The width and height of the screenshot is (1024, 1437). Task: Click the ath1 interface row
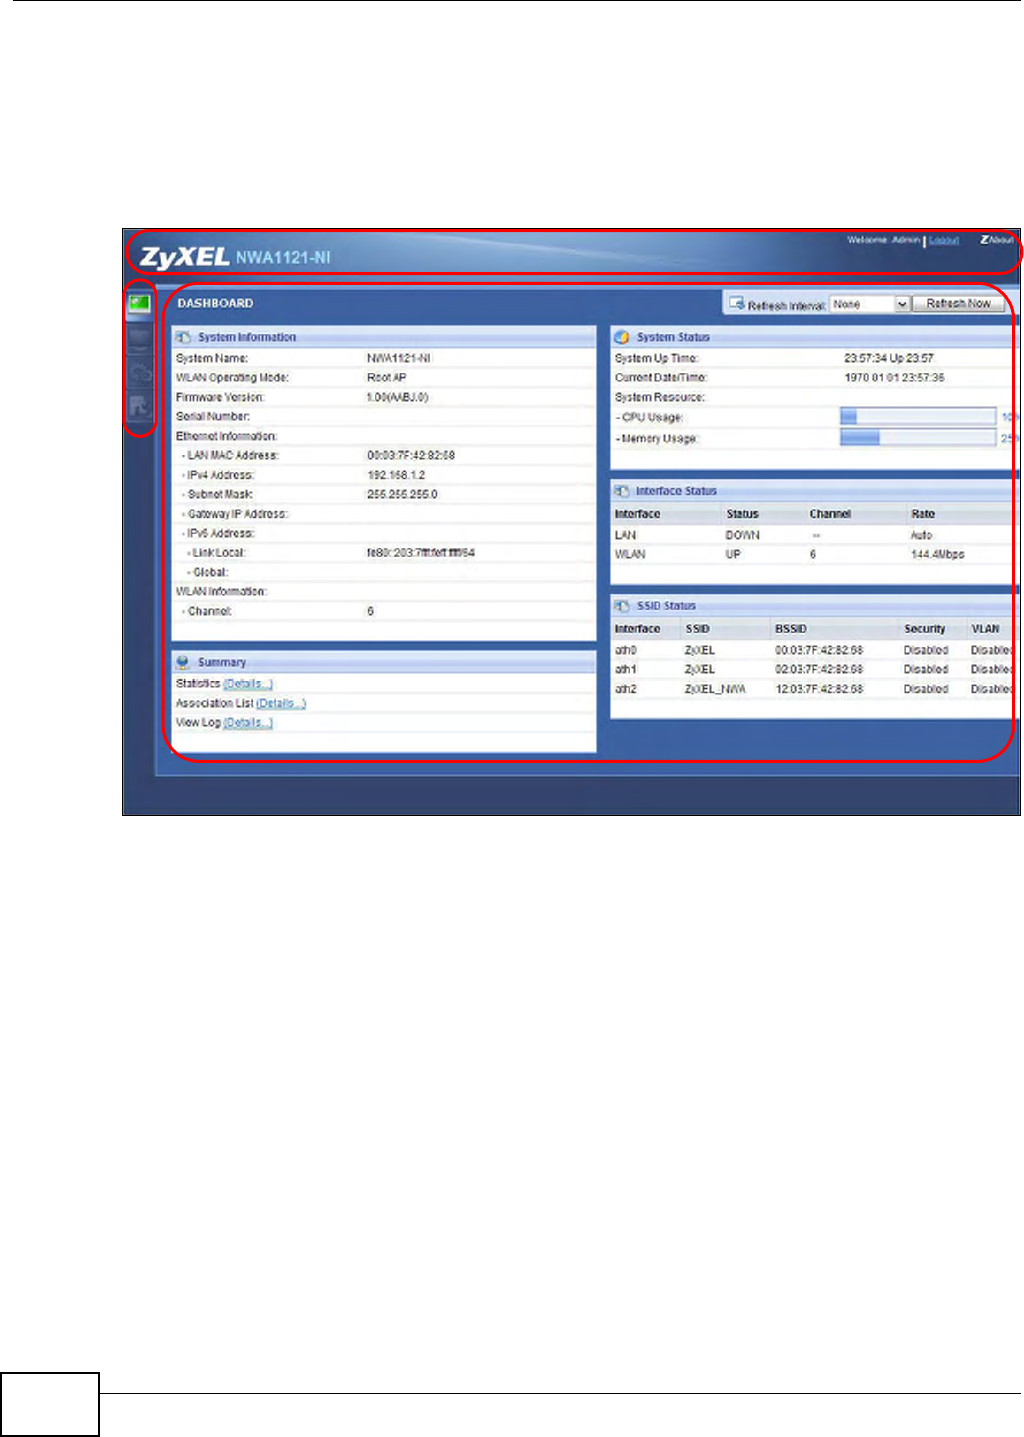[814, 670]
